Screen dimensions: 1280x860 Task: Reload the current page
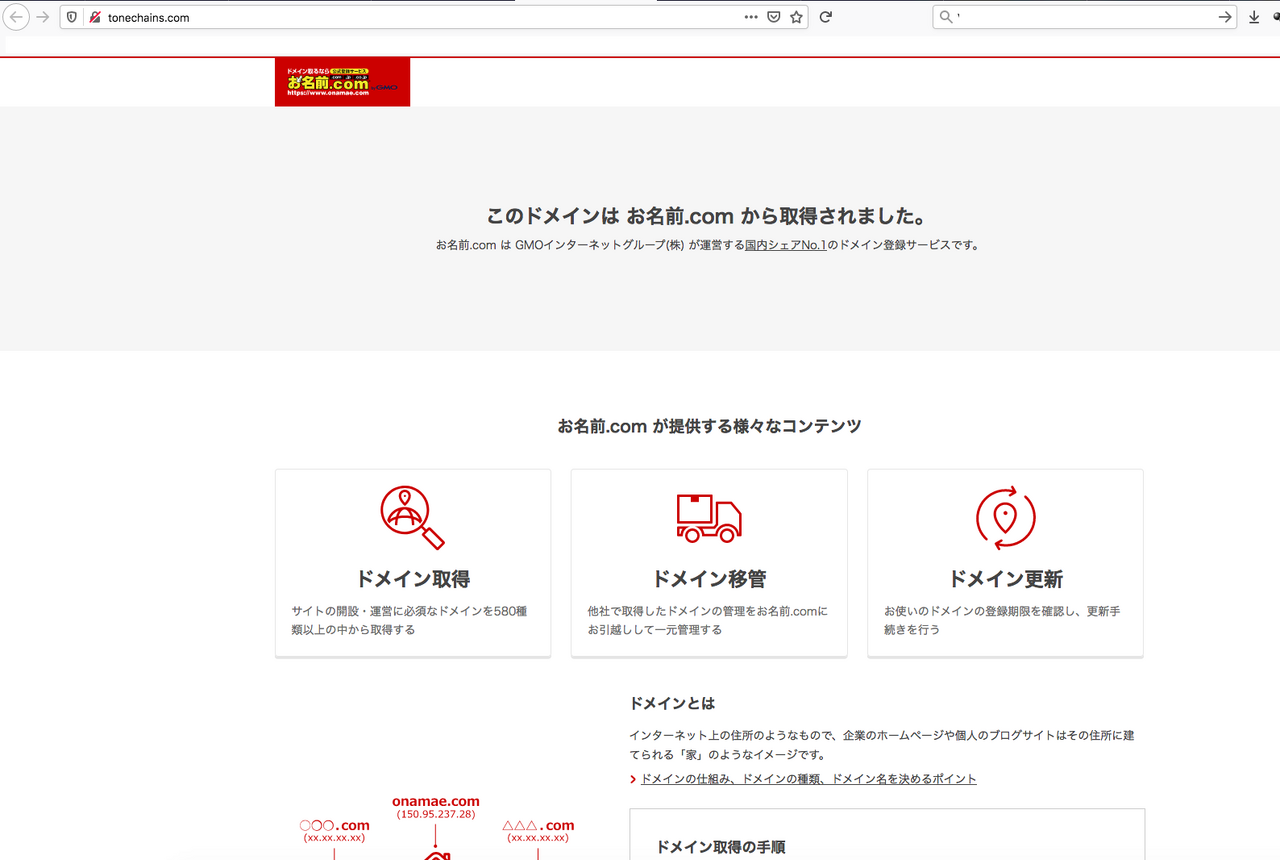pos(826,17)
